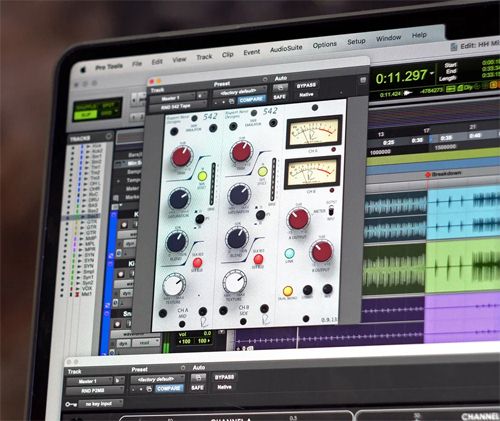Click channel A red TRIM knob
Image resolution: width=500 pixels, height=421 pixels.
[x=182, y=156]
